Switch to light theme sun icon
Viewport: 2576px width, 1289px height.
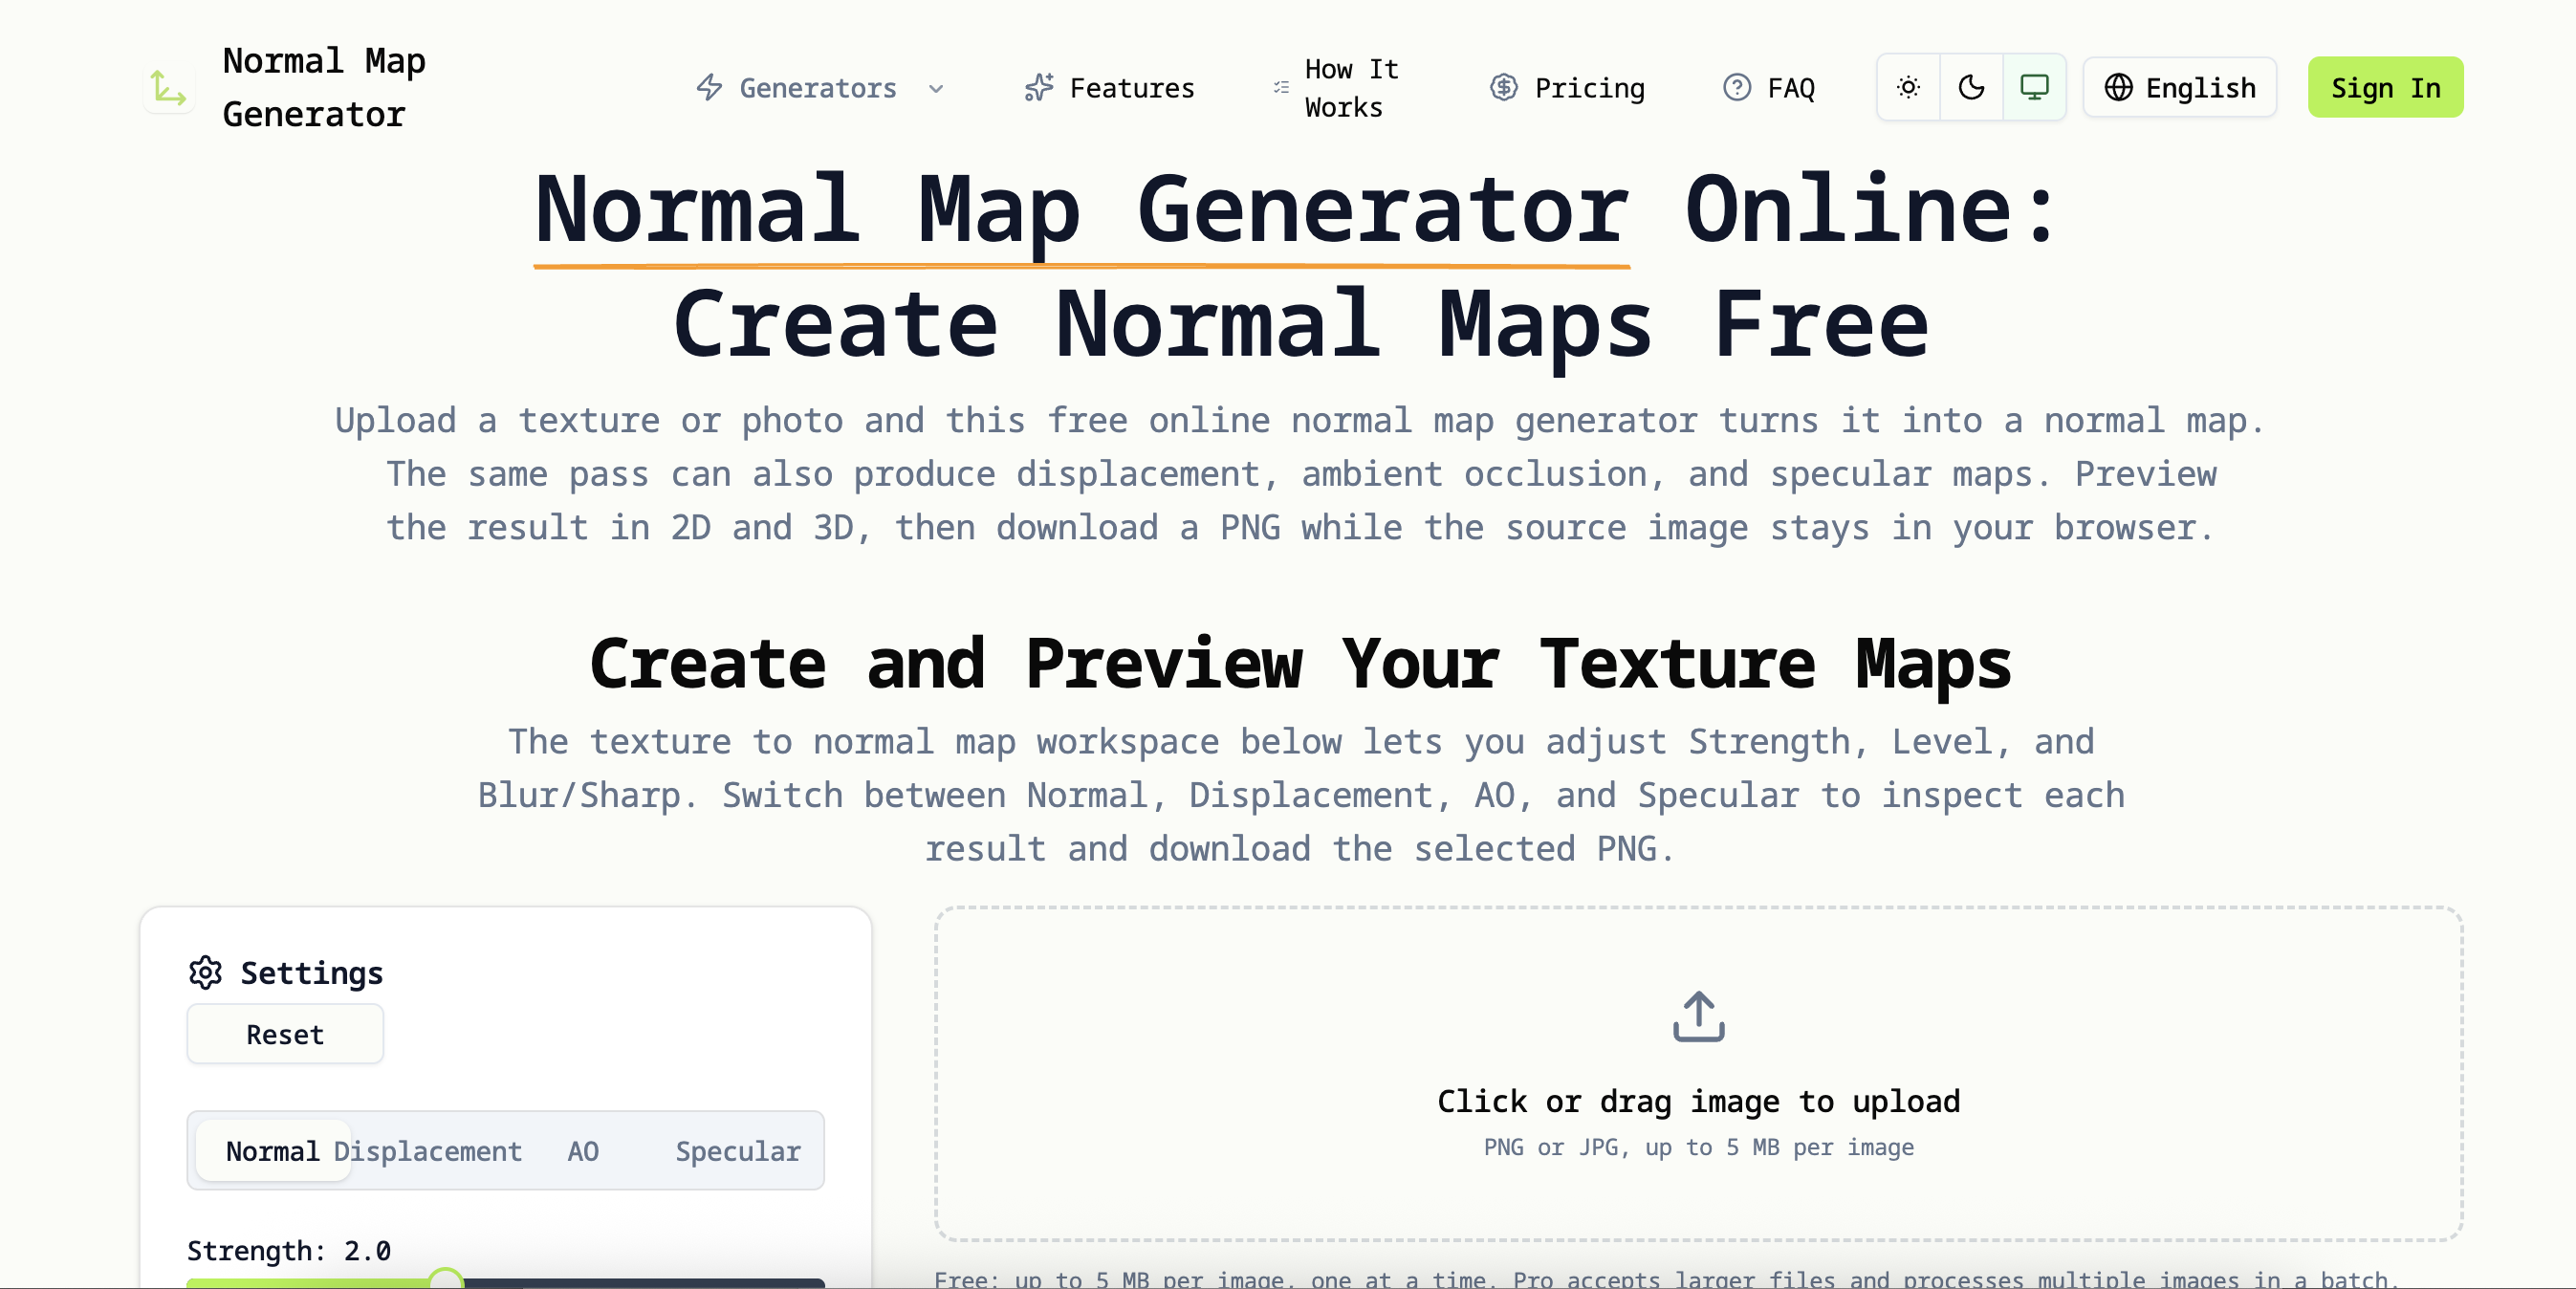[x=1908, y=88]
